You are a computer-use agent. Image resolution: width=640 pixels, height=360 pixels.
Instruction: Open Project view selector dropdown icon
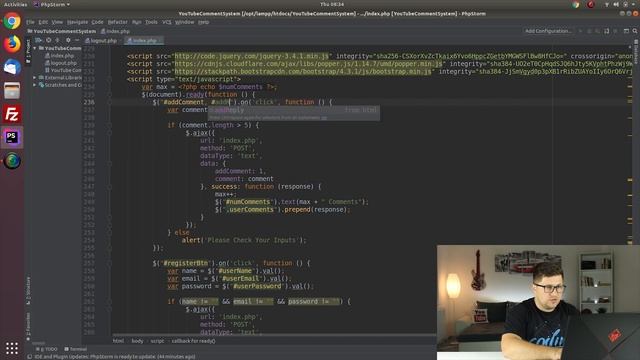(38, 40)
